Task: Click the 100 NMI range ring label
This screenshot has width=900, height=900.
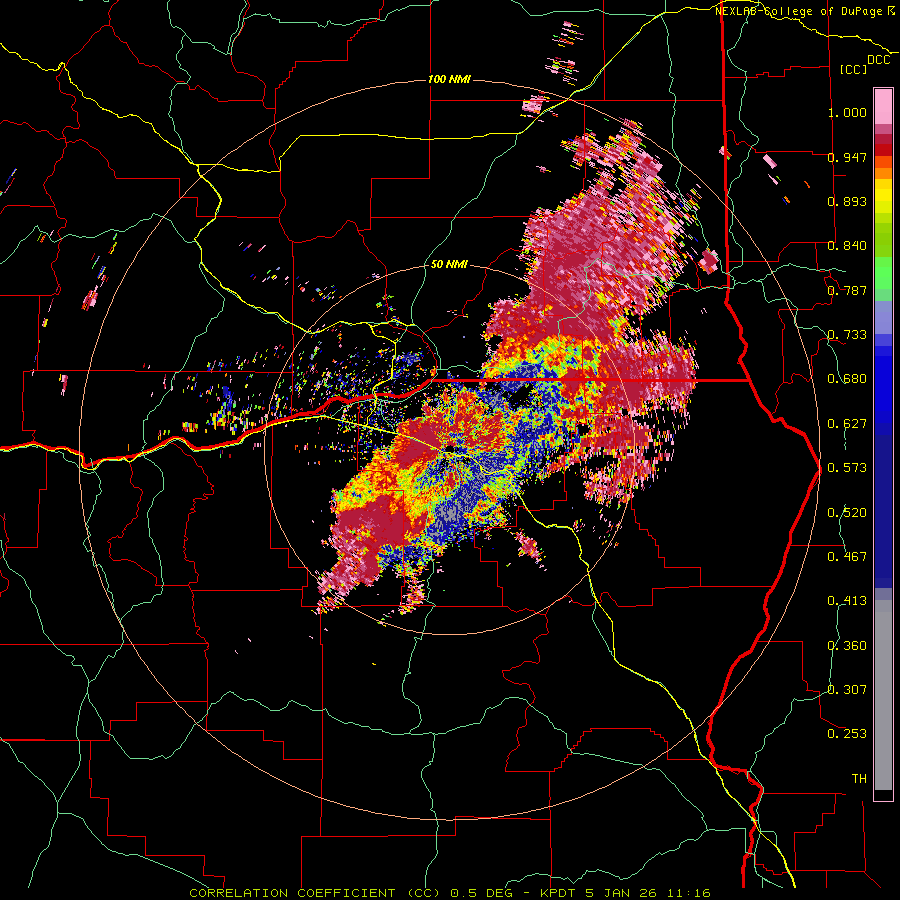Action: (x=449, y=79)
